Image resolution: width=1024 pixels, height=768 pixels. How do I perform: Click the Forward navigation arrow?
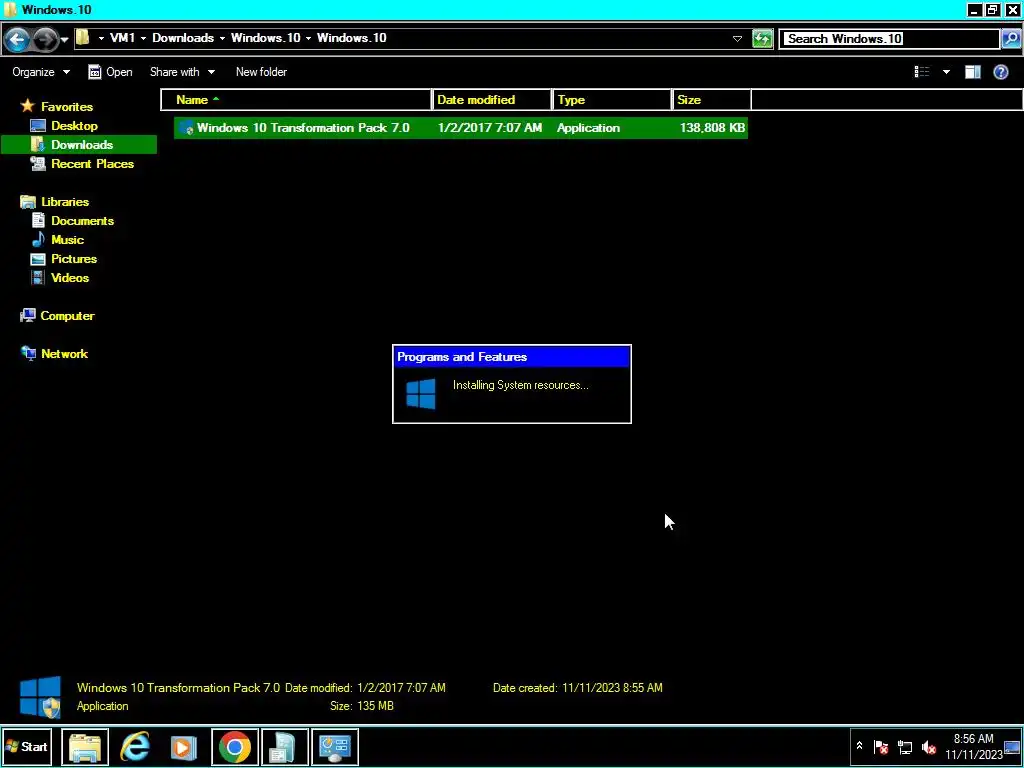[44, 39]
